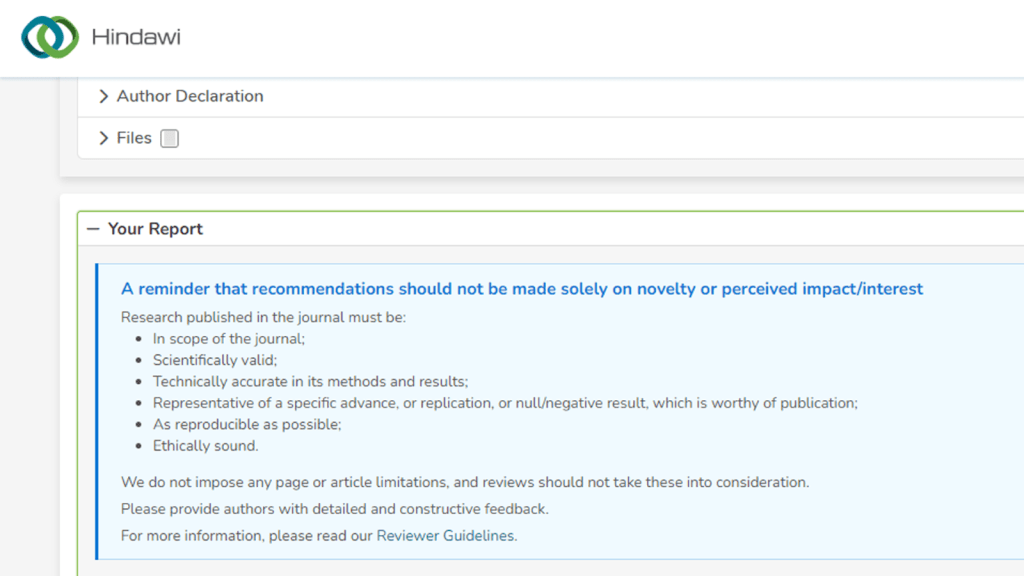Click the Hindawi wordmark text
1024x576 pixels.
click(136, 38)
